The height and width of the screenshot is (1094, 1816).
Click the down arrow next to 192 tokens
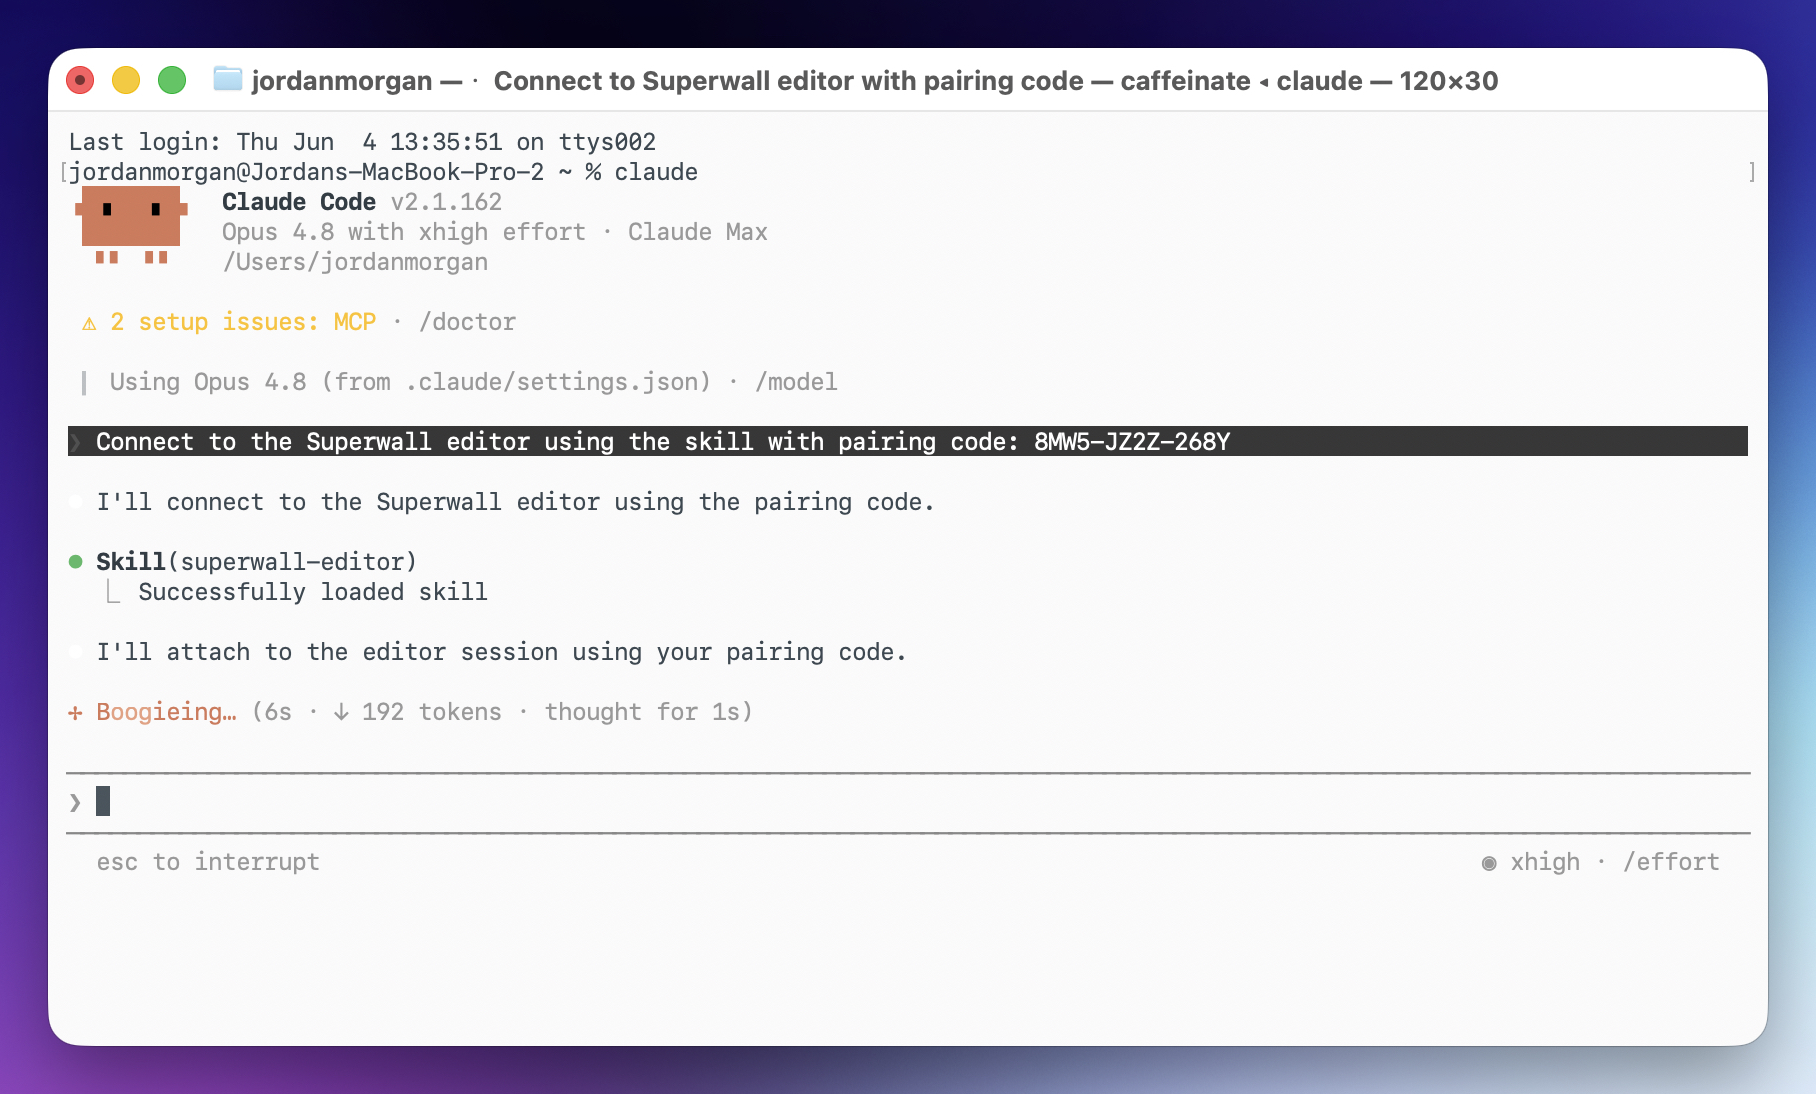[x=341, y=712]
